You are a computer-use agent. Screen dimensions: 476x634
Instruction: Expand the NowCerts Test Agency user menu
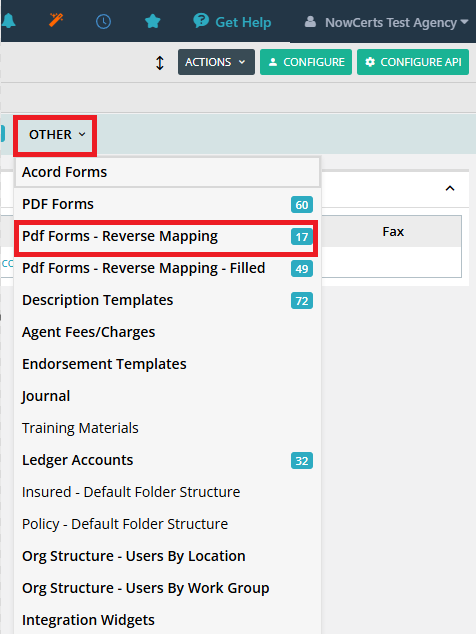point(386,22)
